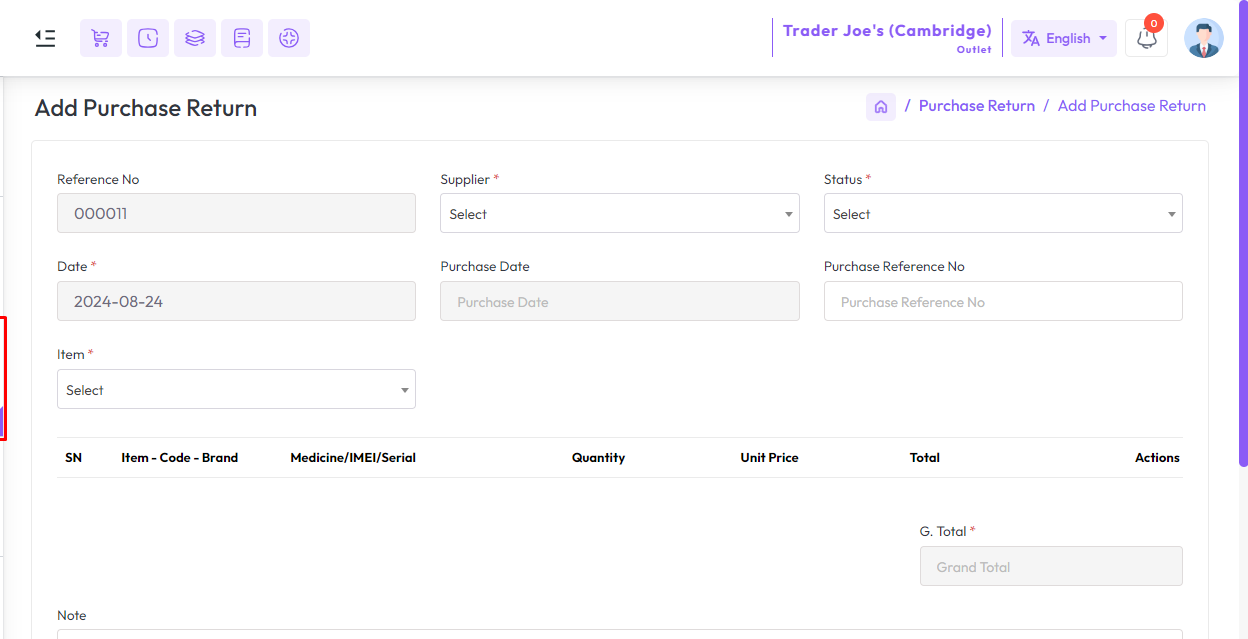
Task: Click the Date field 2024-08-24
Action: click(x=236, y=301)
